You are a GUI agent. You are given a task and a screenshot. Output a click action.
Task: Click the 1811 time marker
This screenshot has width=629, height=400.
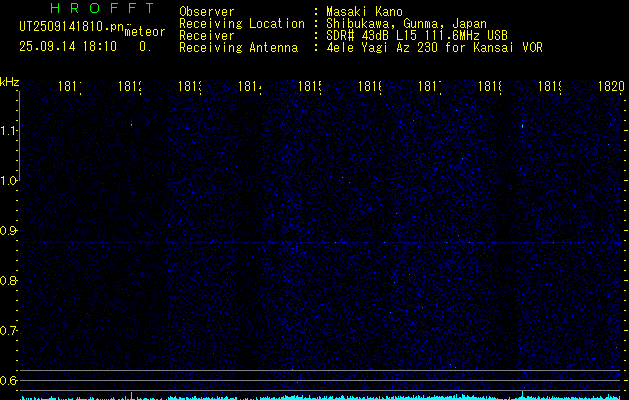coord(70,86)
